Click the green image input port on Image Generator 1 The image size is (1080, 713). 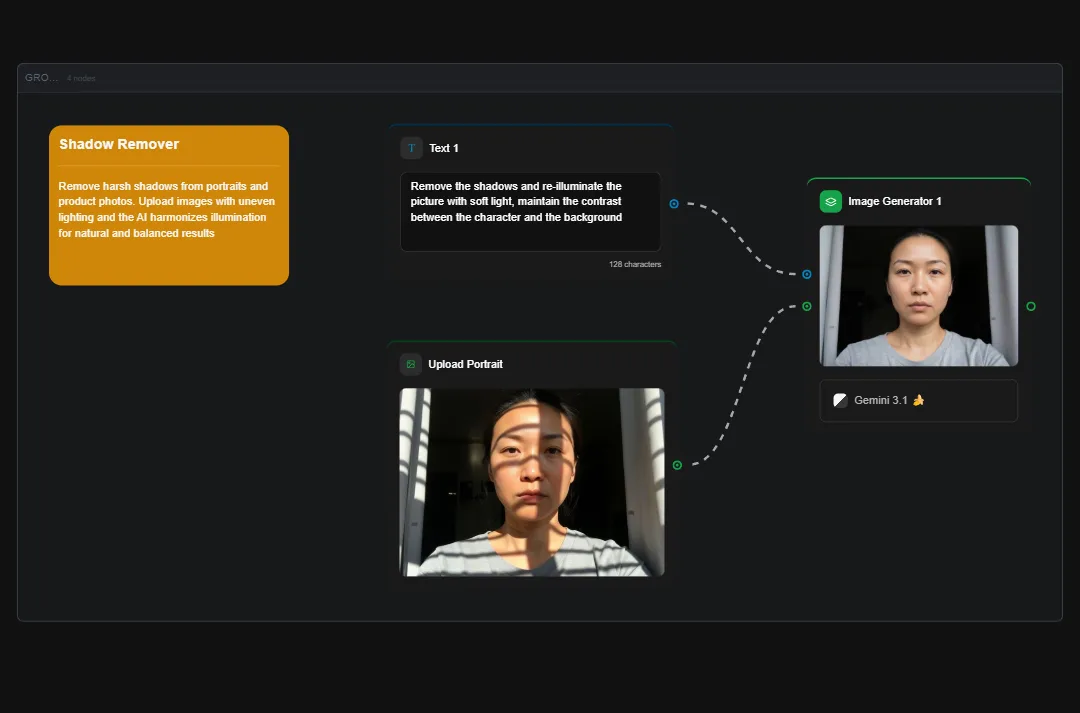(x=806, y=305)
